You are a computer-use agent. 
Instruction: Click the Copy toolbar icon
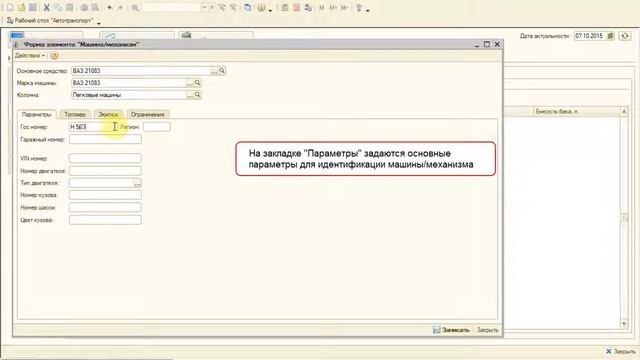58,8
